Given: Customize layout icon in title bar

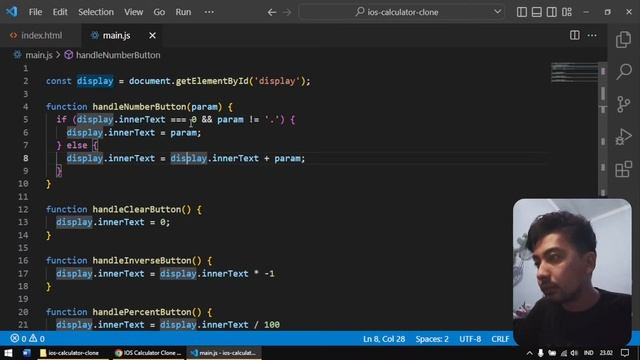Looking at the screenshot, I should coord(567,12).
